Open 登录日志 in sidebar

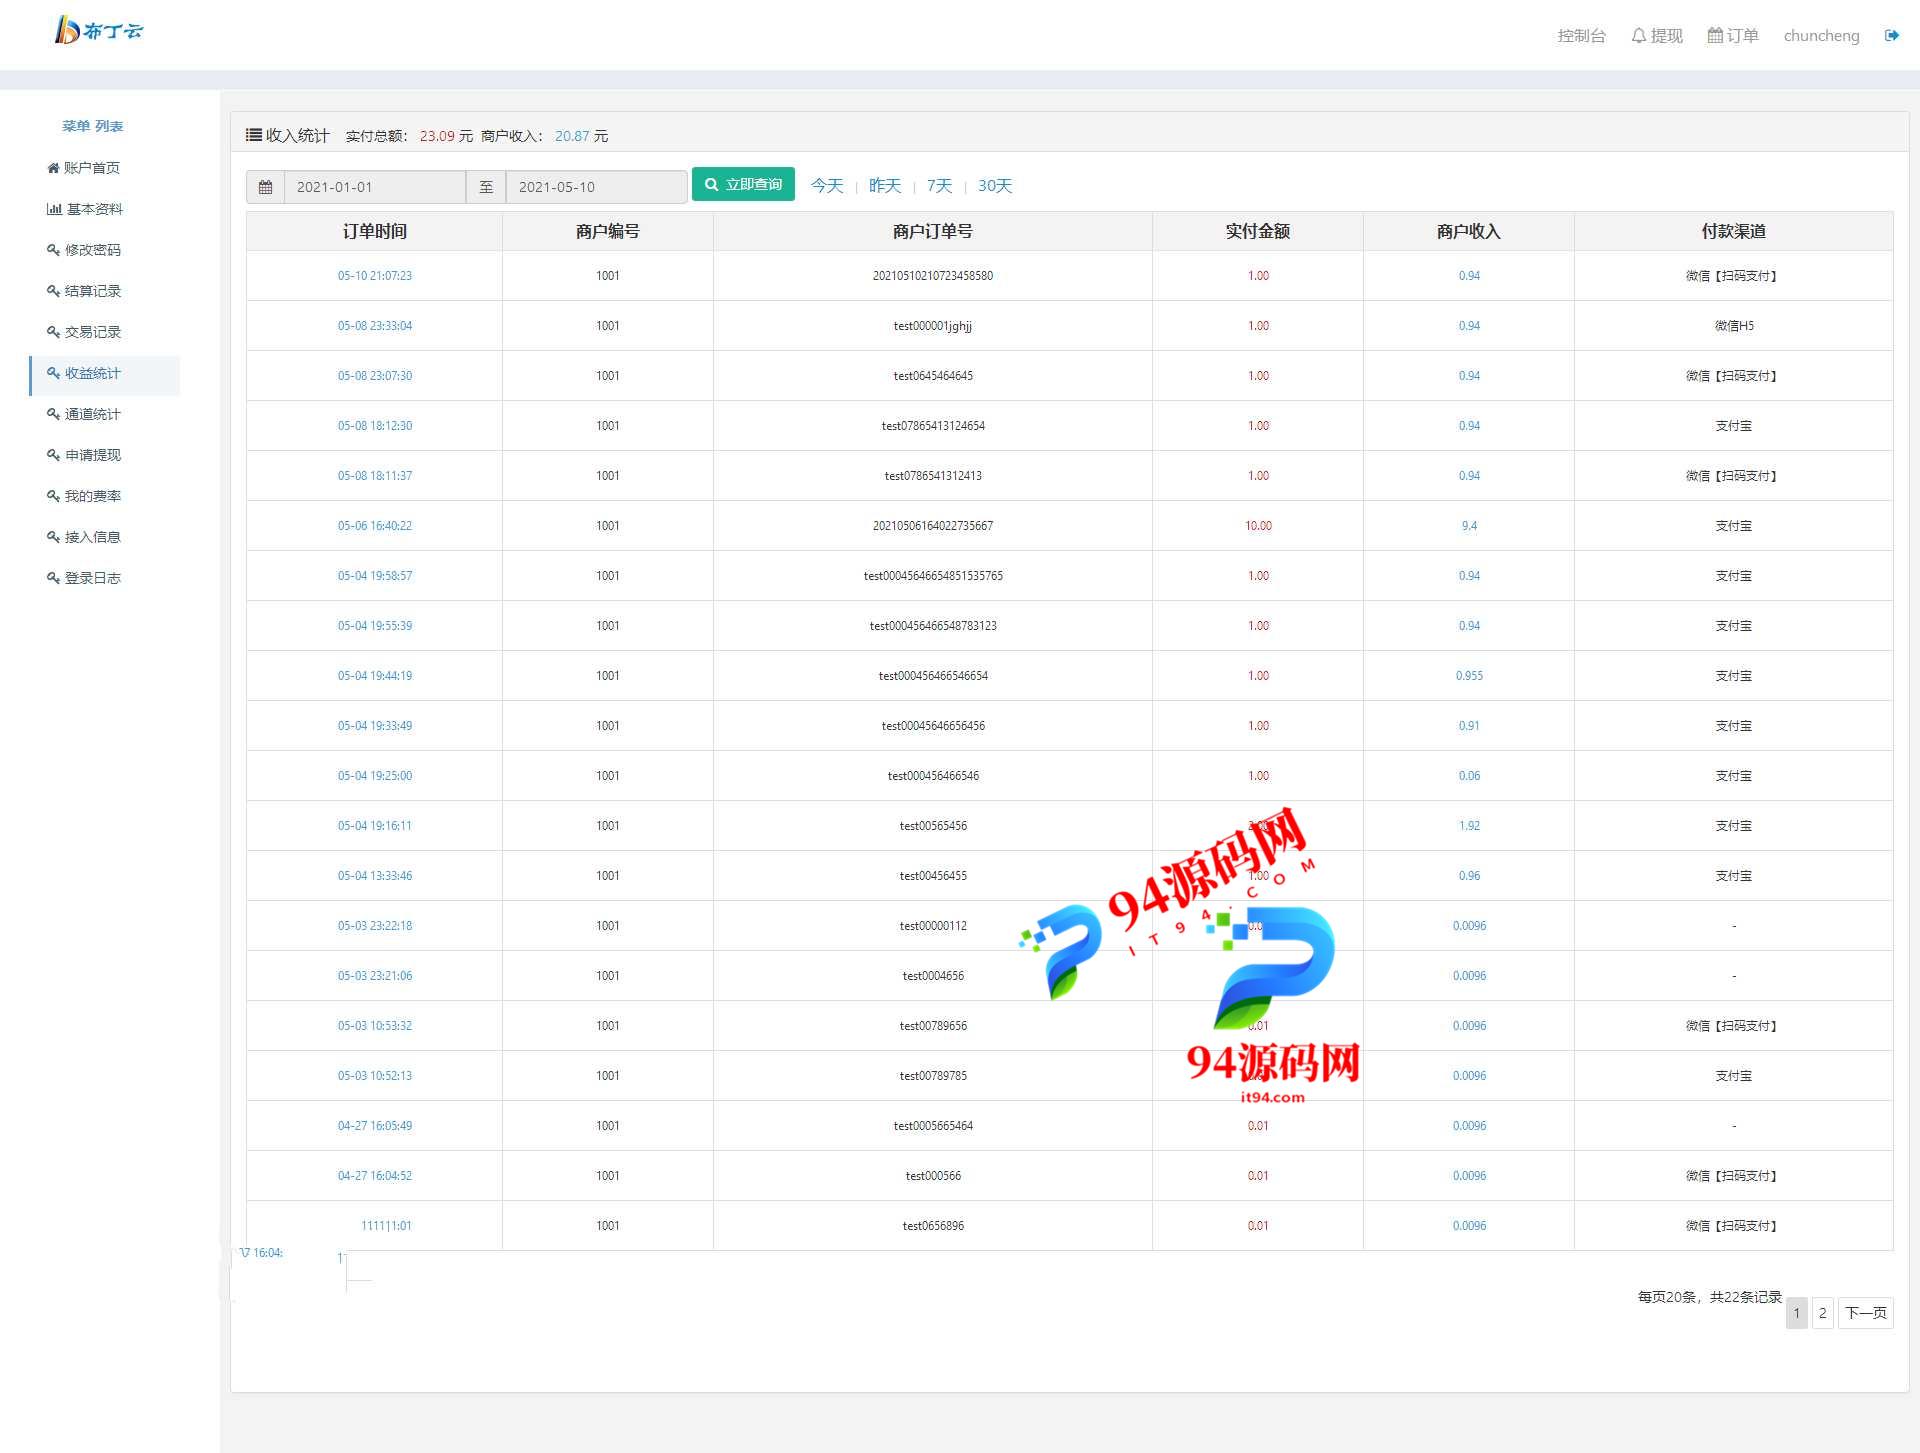(84, 578)
